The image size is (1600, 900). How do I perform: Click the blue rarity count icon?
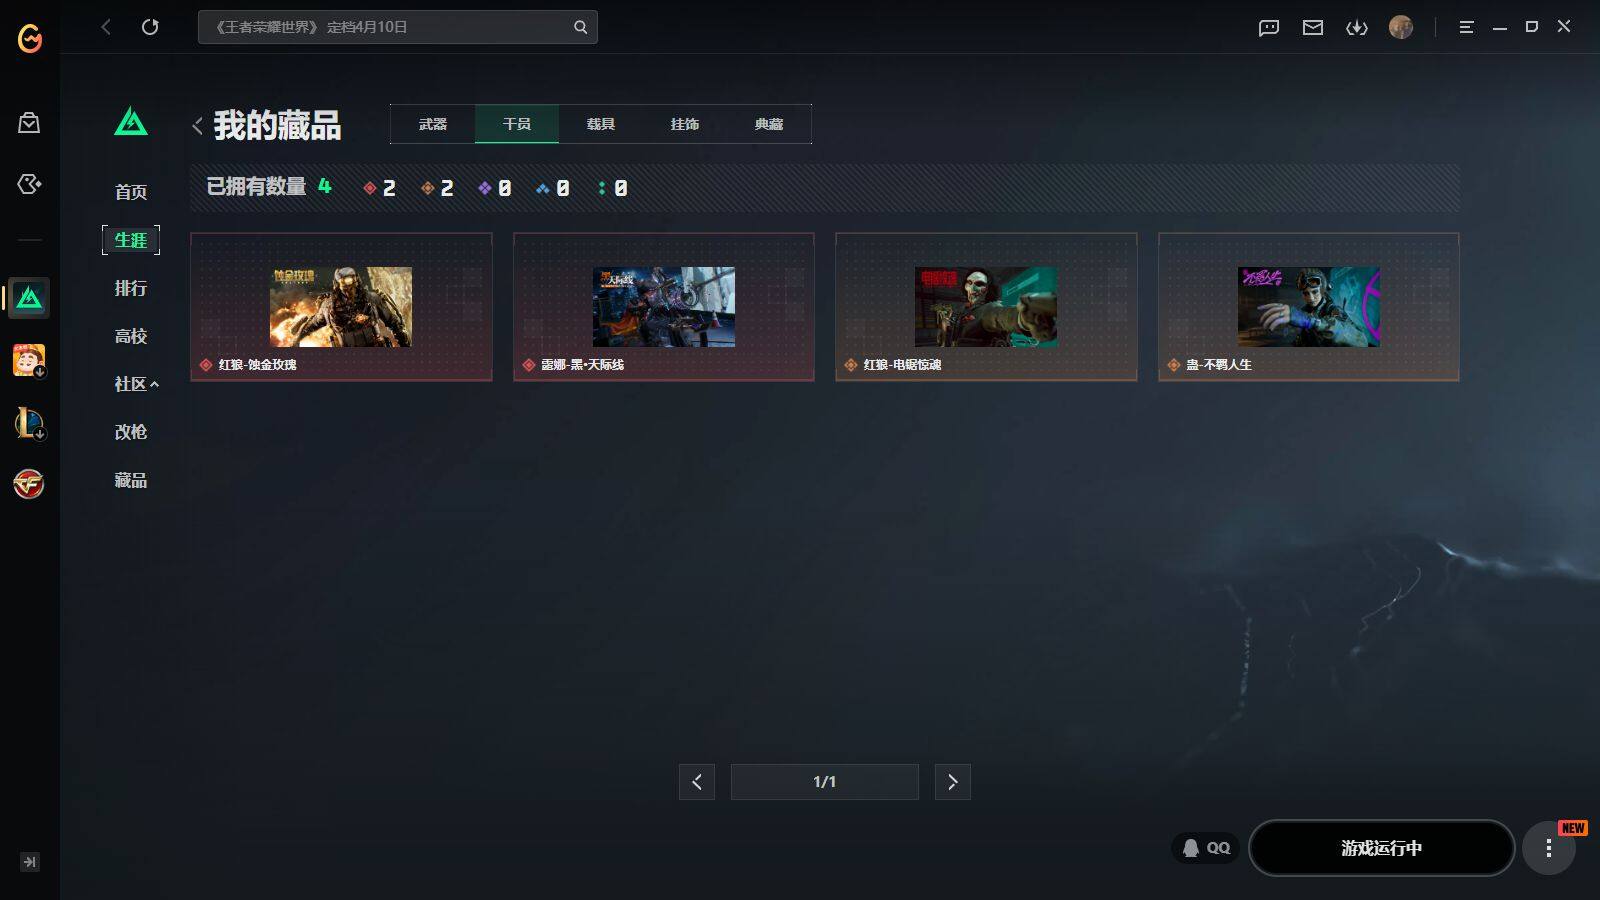click(x=543, y=188)
